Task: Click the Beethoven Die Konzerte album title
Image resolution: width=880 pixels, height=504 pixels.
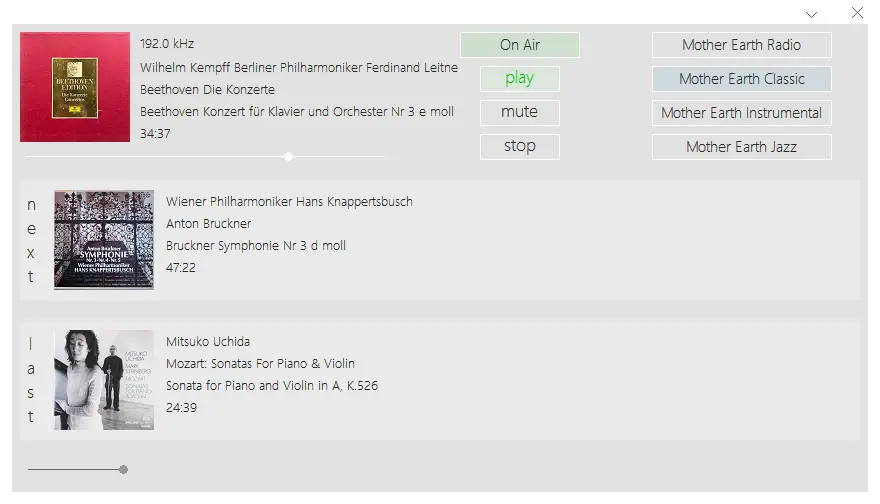Action: (207, 90)
